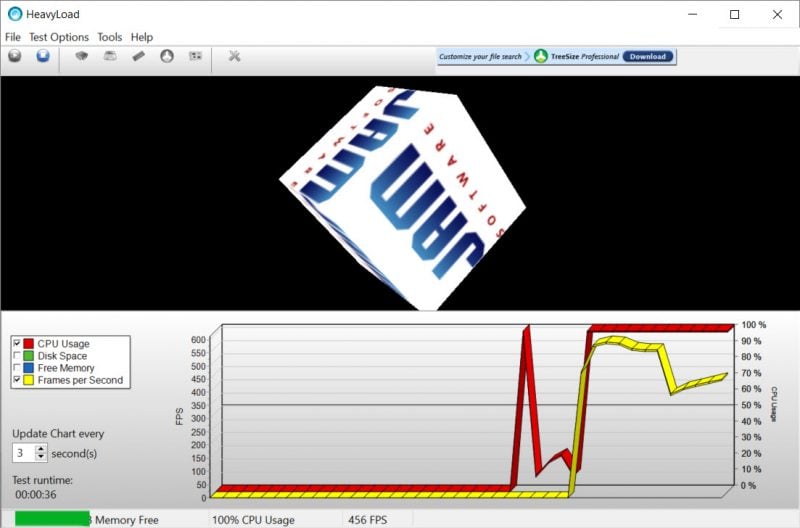Screen dimensions: 800x528
Task: Uncheck the CPU Usage checkbox
Action: point(17,343)
